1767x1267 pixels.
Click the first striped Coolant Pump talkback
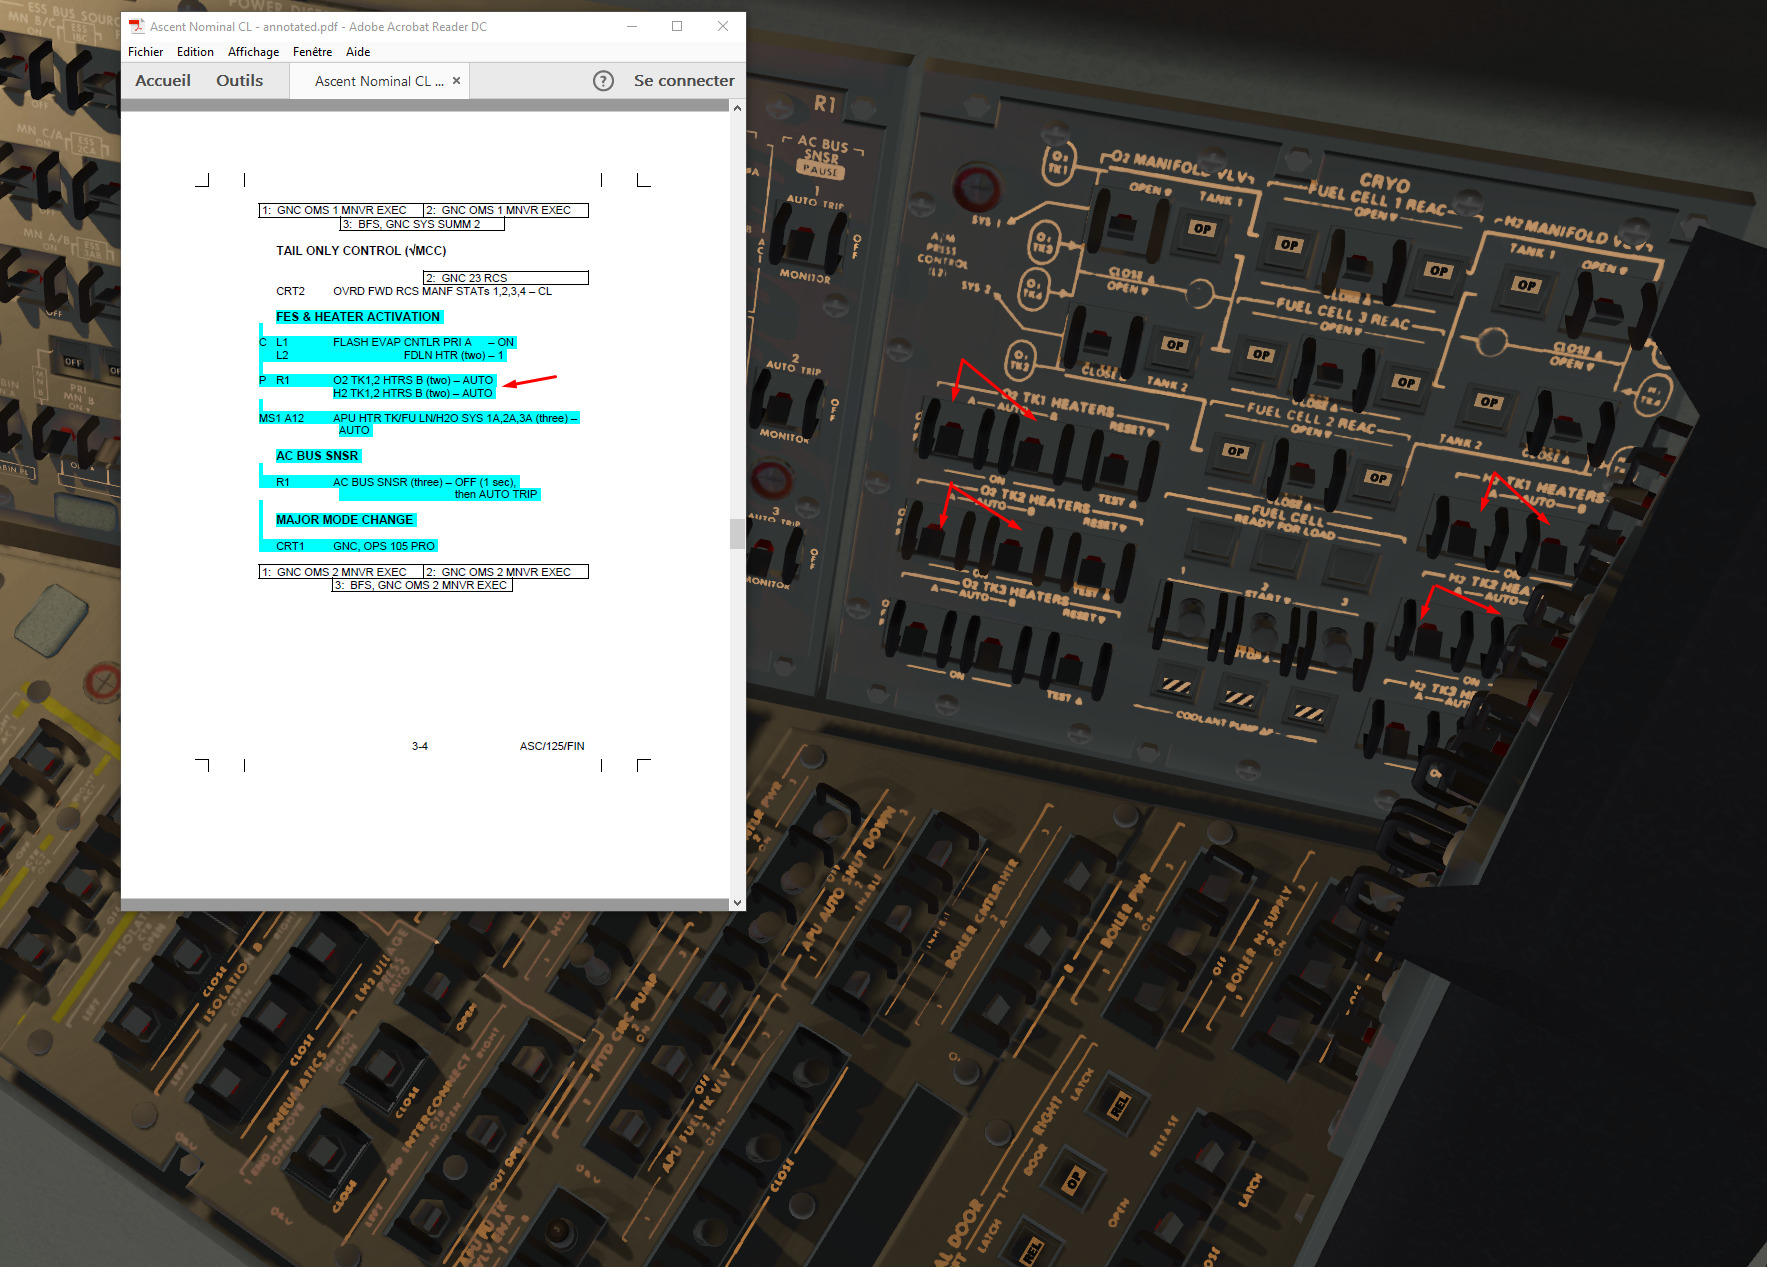(1176, 686)
